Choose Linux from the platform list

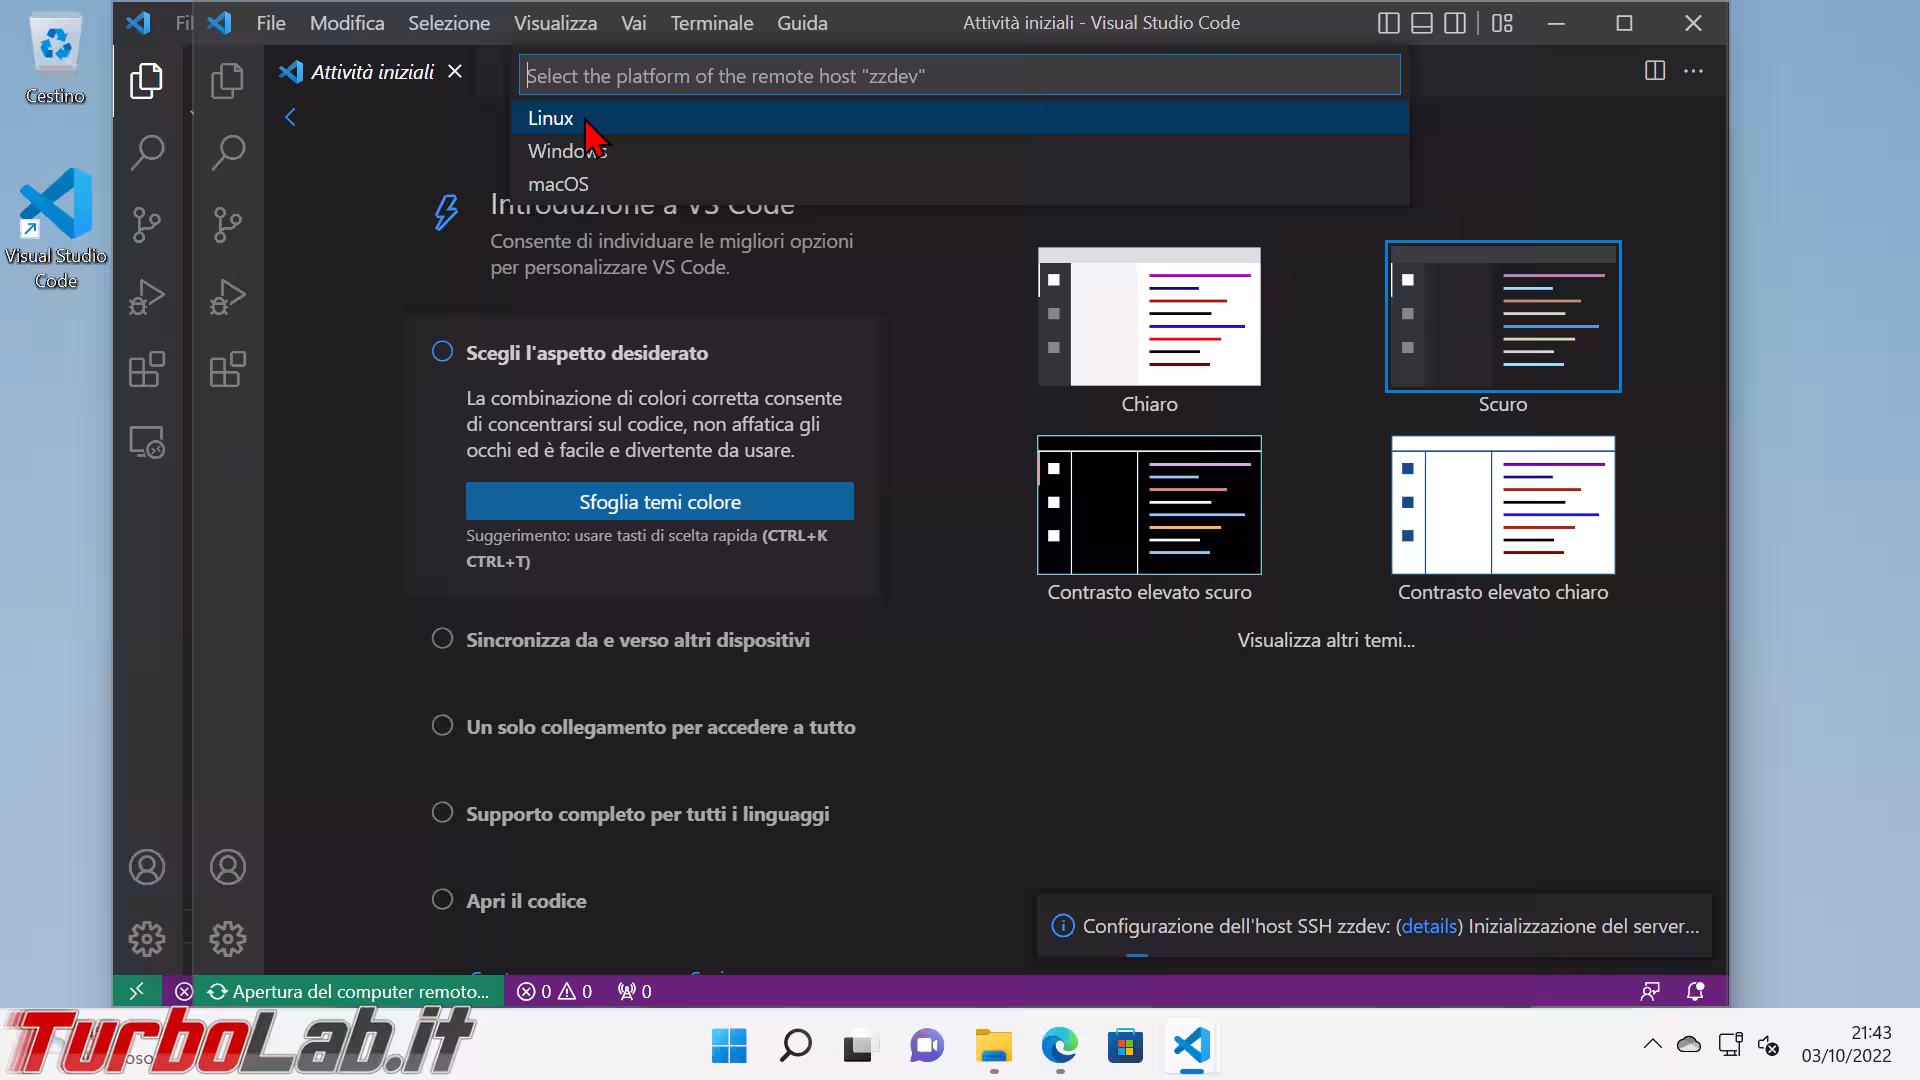pos(551,118)
